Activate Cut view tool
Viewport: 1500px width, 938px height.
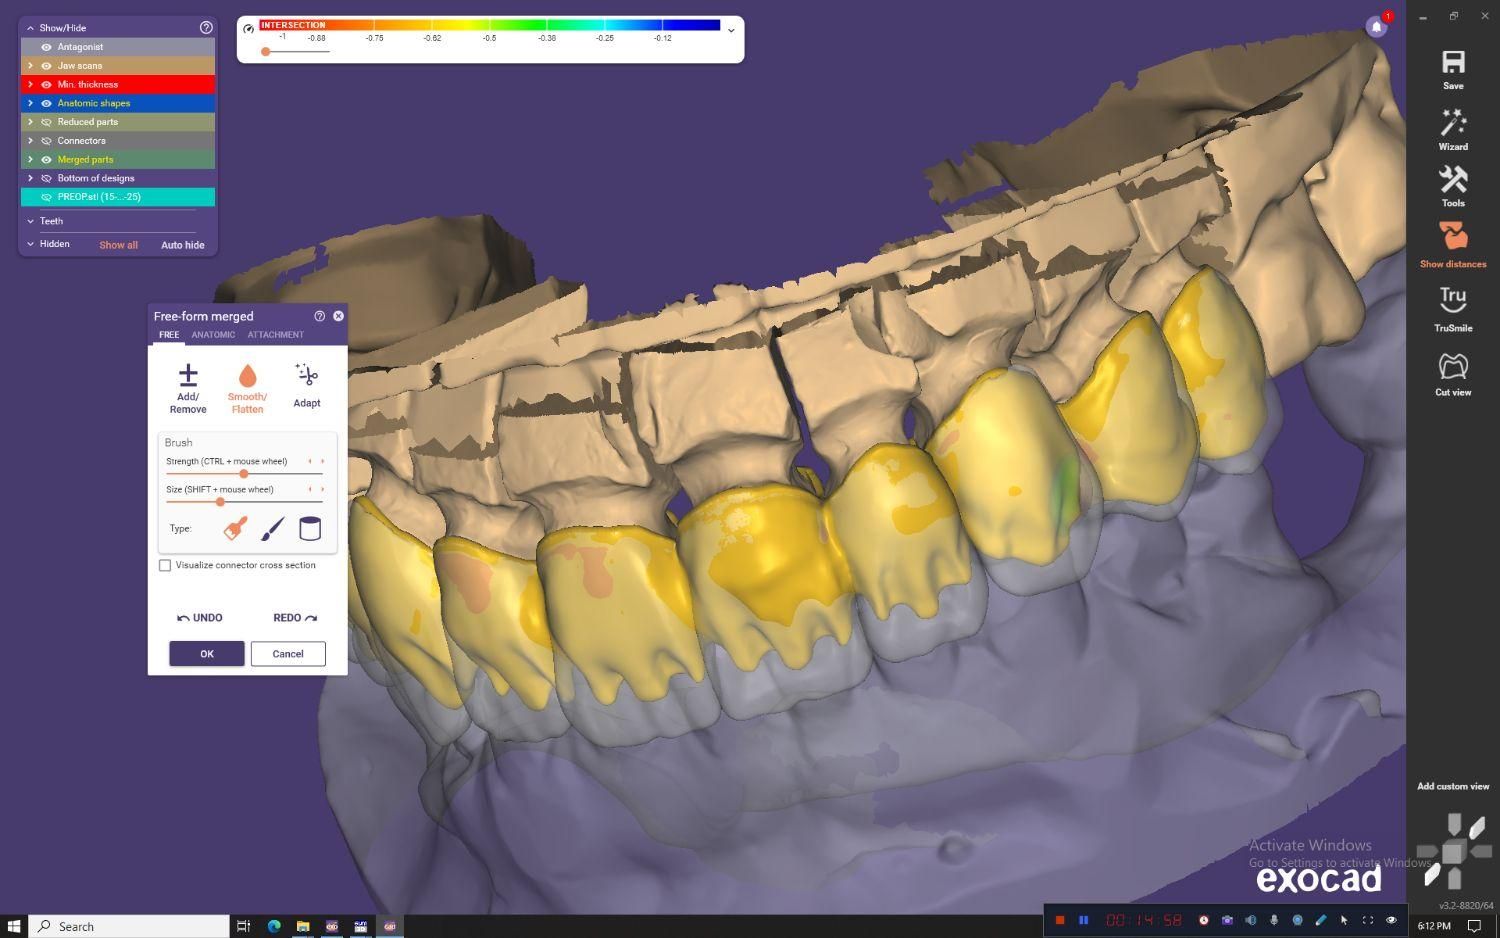pos(1453,374)
